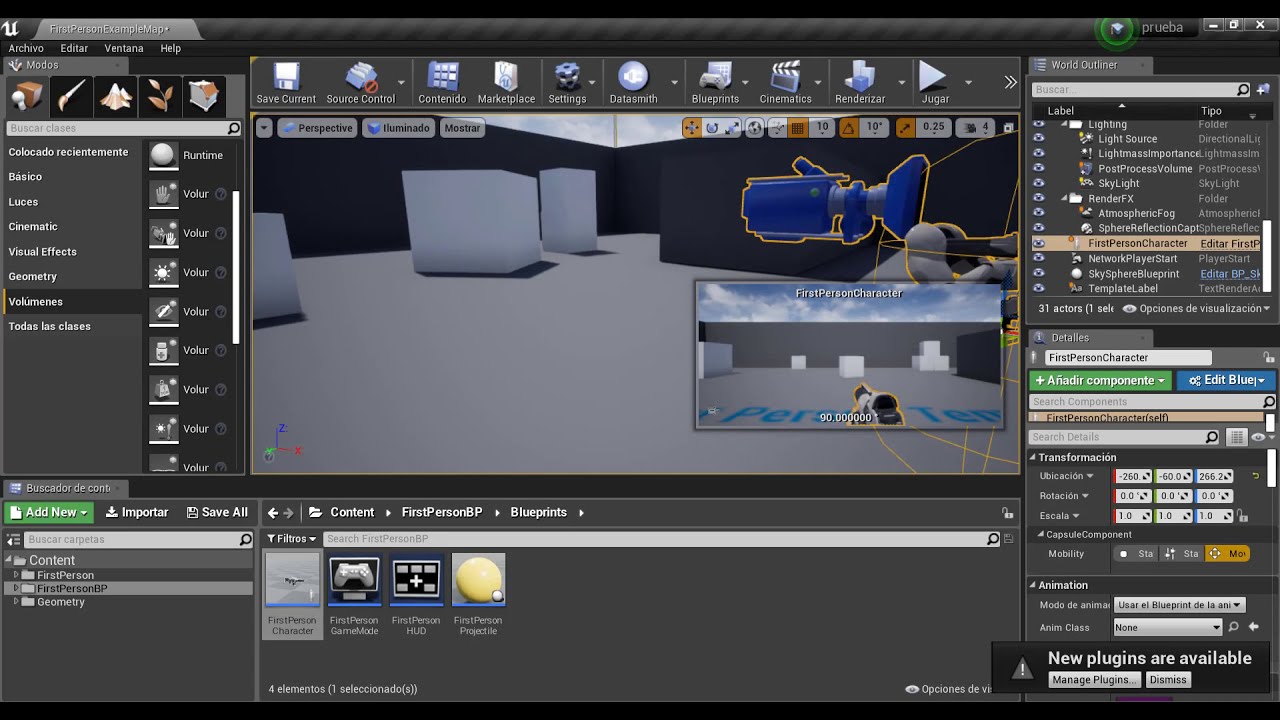Click the surface snapping icon in viewport
Screen dimensions: 1280x720
click(777, 128)
